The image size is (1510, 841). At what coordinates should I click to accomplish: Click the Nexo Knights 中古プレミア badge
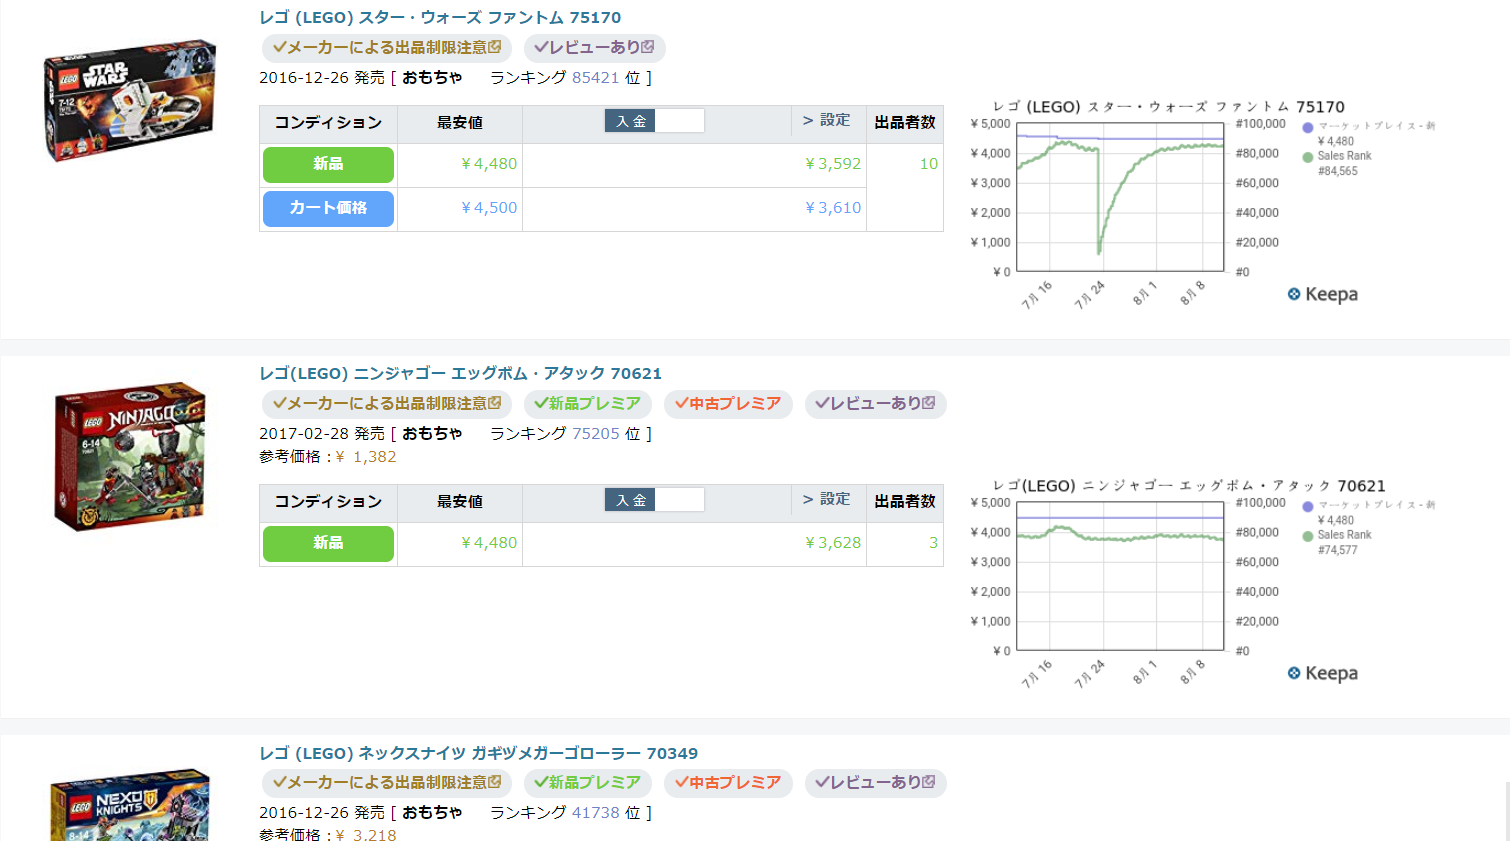click(x=728, y=783)
